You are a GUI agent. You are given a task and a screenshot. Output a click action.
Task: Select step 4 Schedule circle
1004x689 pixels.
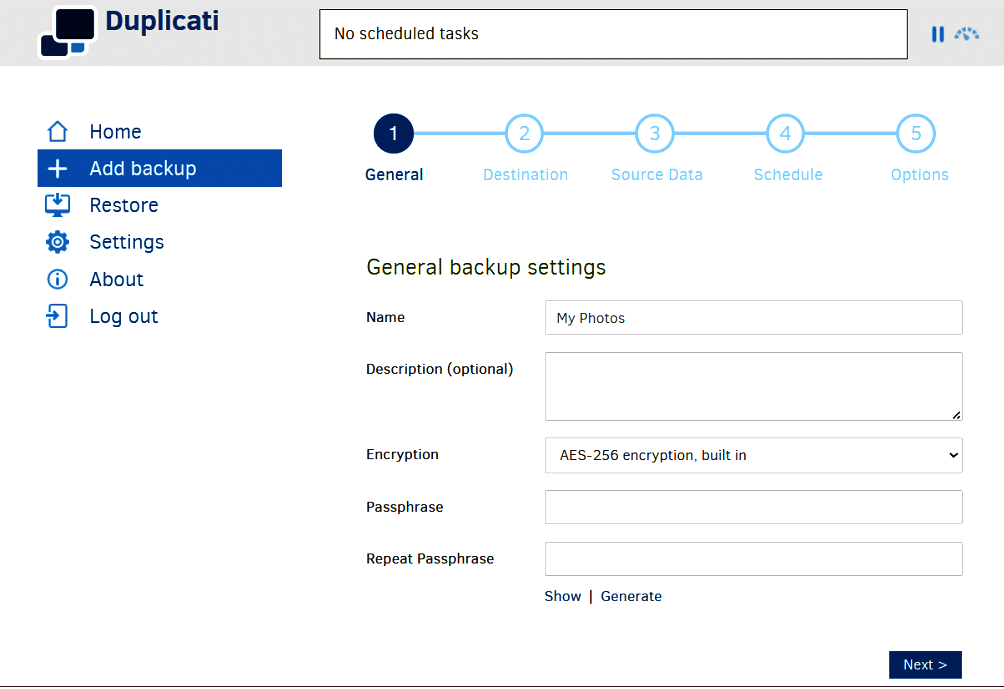(786, 134)
